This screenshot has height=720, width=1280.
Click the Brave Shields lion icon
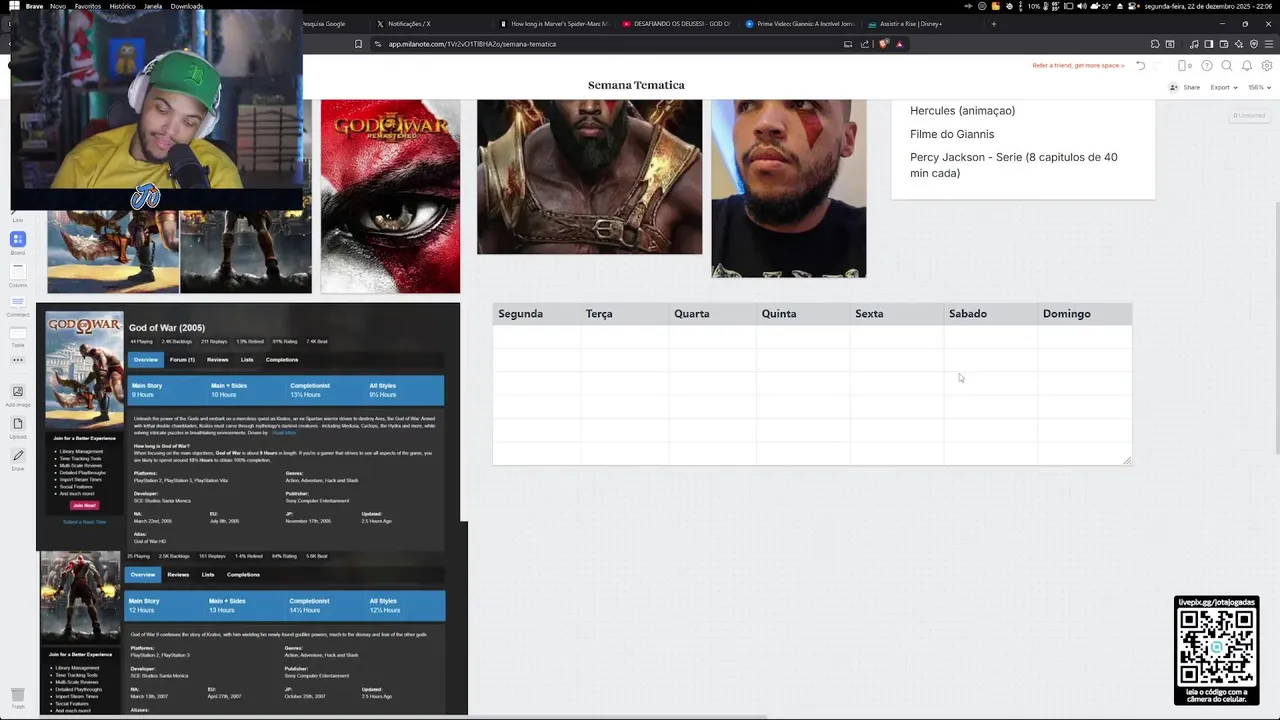coord(884,44)
